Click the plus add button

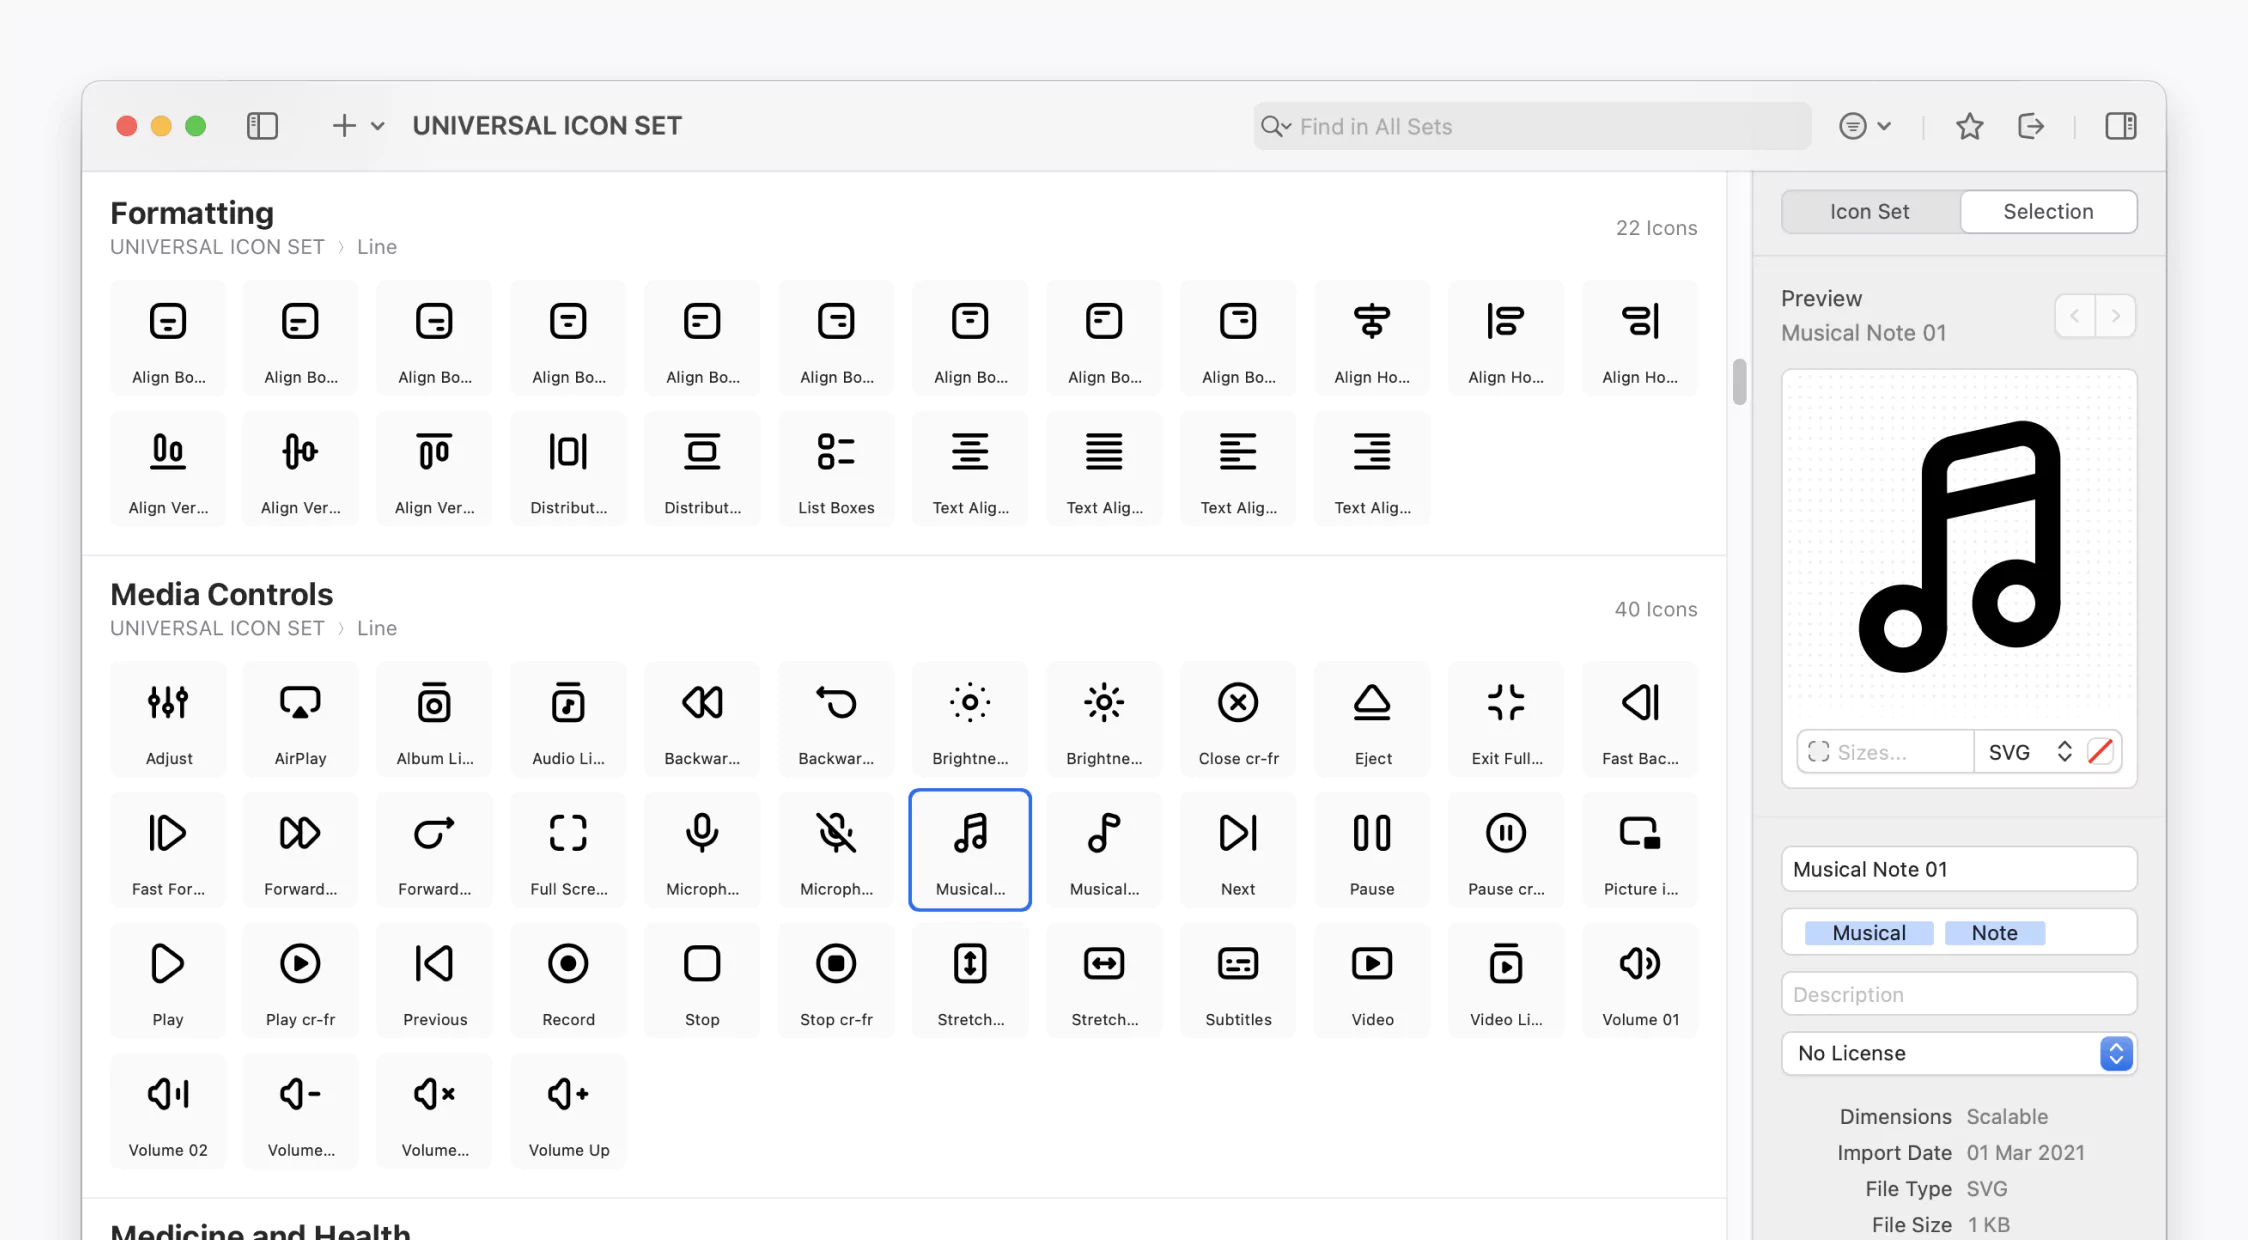(344, 126)
